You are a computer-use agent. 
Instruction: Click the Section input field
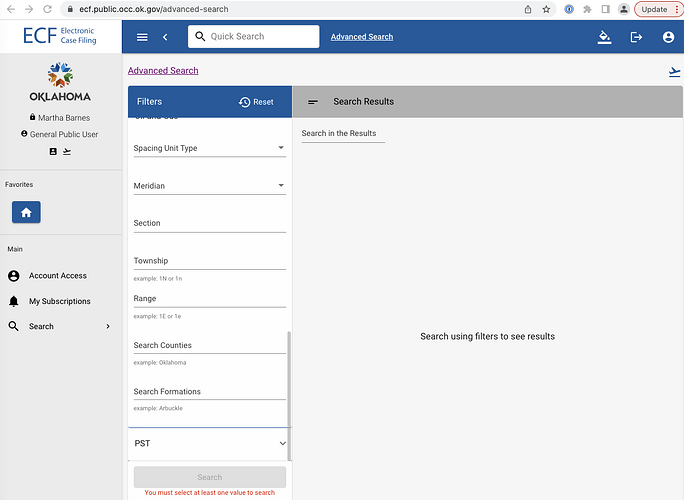click(x=209, y=223)
